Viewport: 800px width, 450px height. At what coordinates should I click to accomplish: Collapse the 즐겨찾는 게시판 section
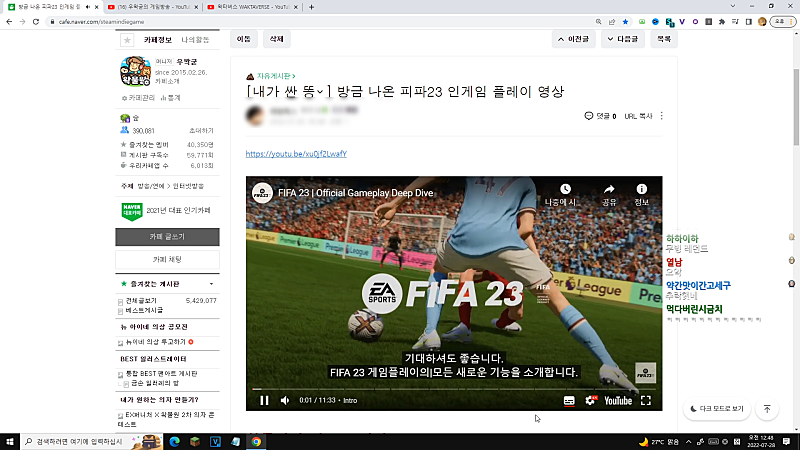tap(211, 284)
